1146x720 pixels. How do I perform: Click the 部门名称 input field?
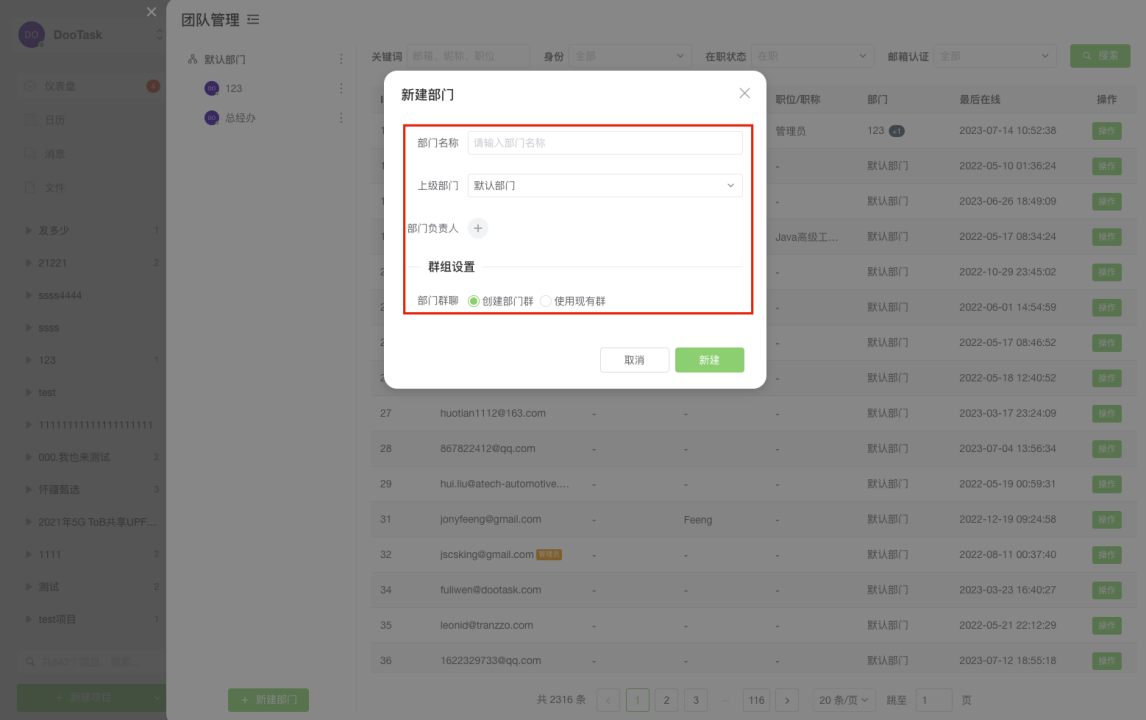pyautogui.click(x=605, y=143)
